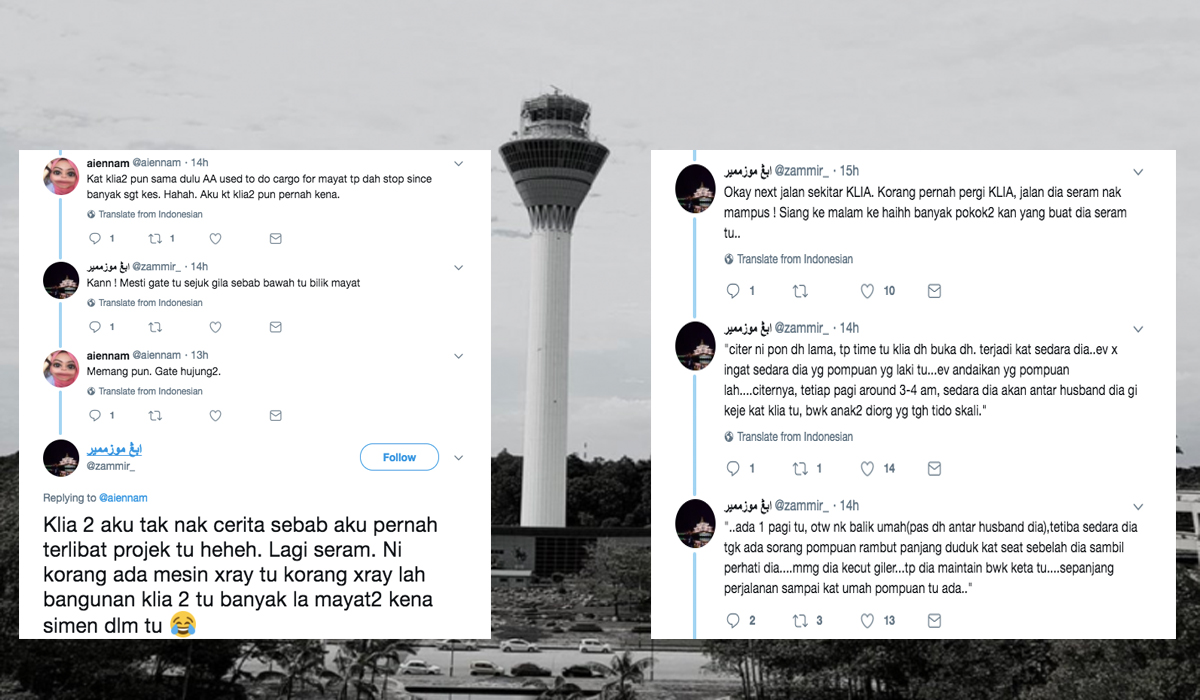Follow the @zammir_ account
Image resolution: width=1200 pixels, height=700 pixels.
point(399,457)
